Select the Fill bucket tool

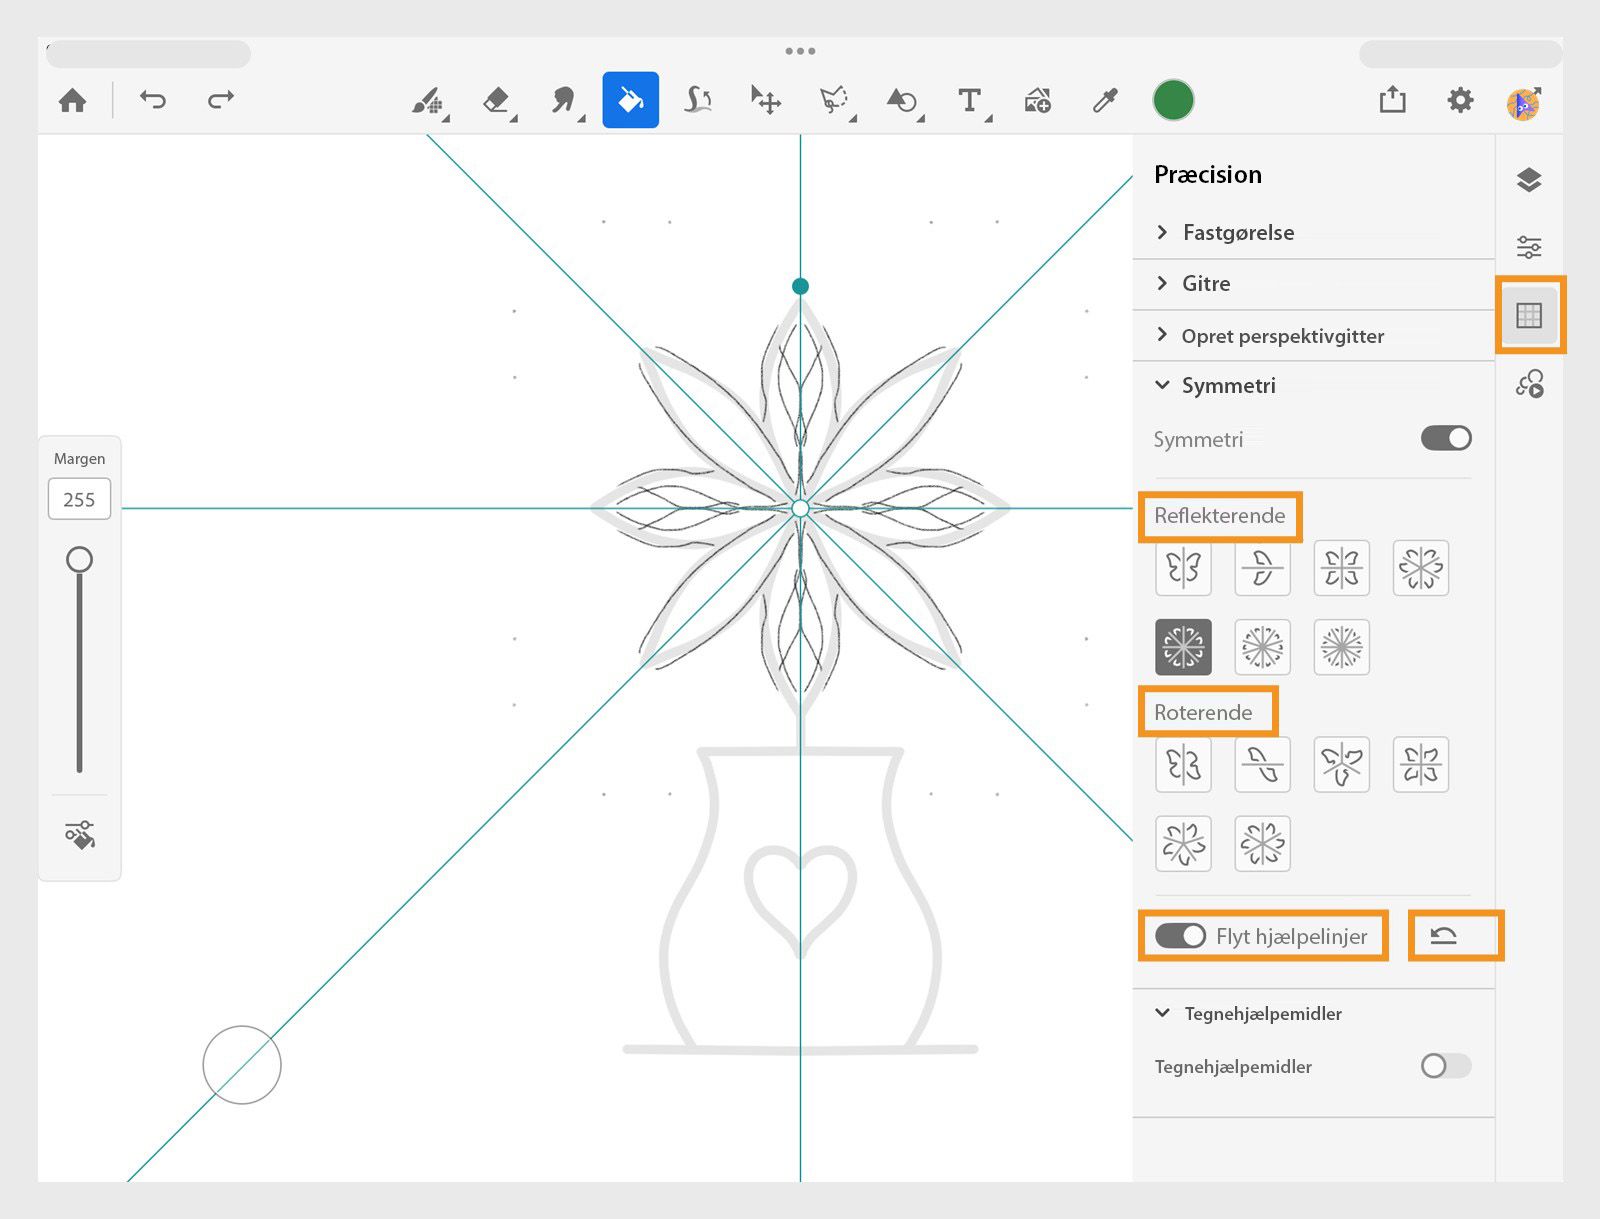[x=630, y=100]
